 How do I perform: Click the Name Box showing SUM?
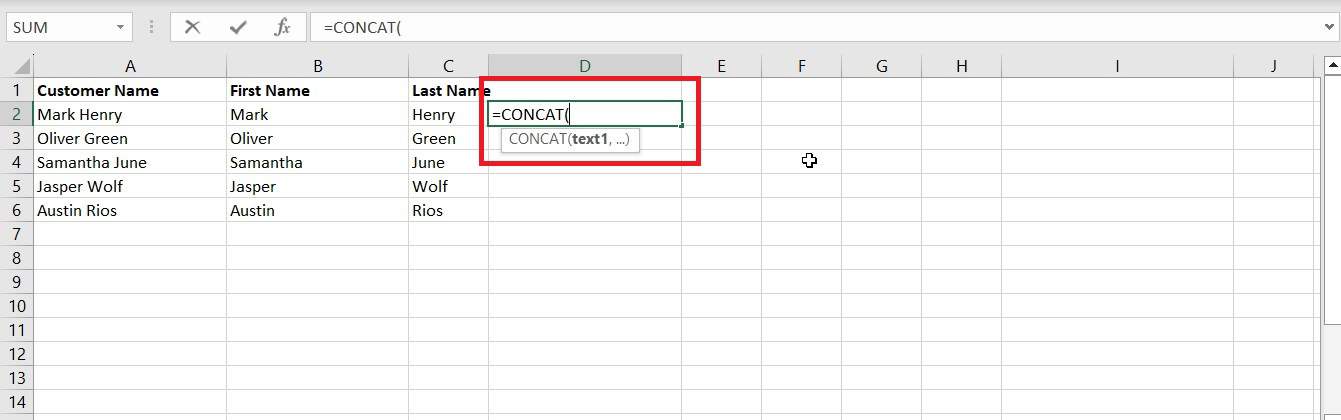60,27
